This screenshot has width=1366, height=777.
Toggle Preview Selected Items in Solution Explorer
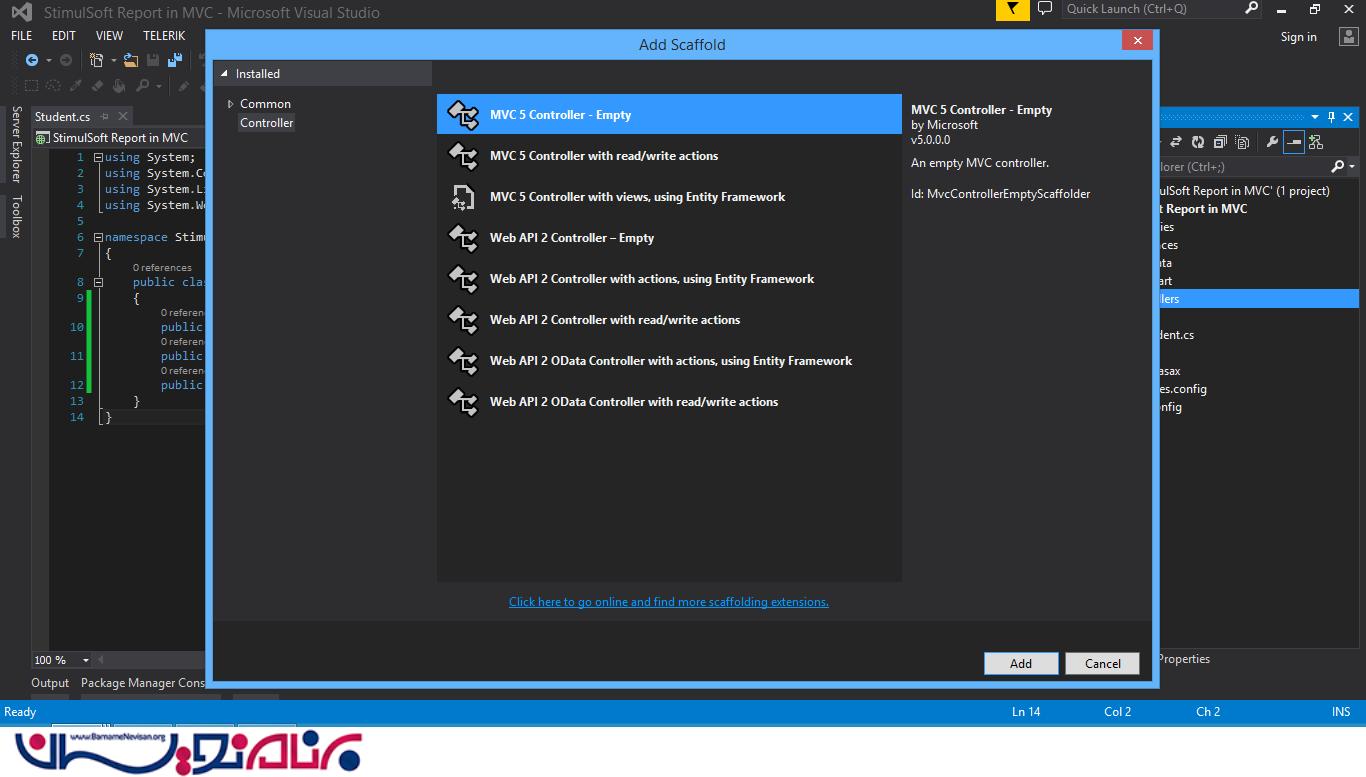(1294, 142)
